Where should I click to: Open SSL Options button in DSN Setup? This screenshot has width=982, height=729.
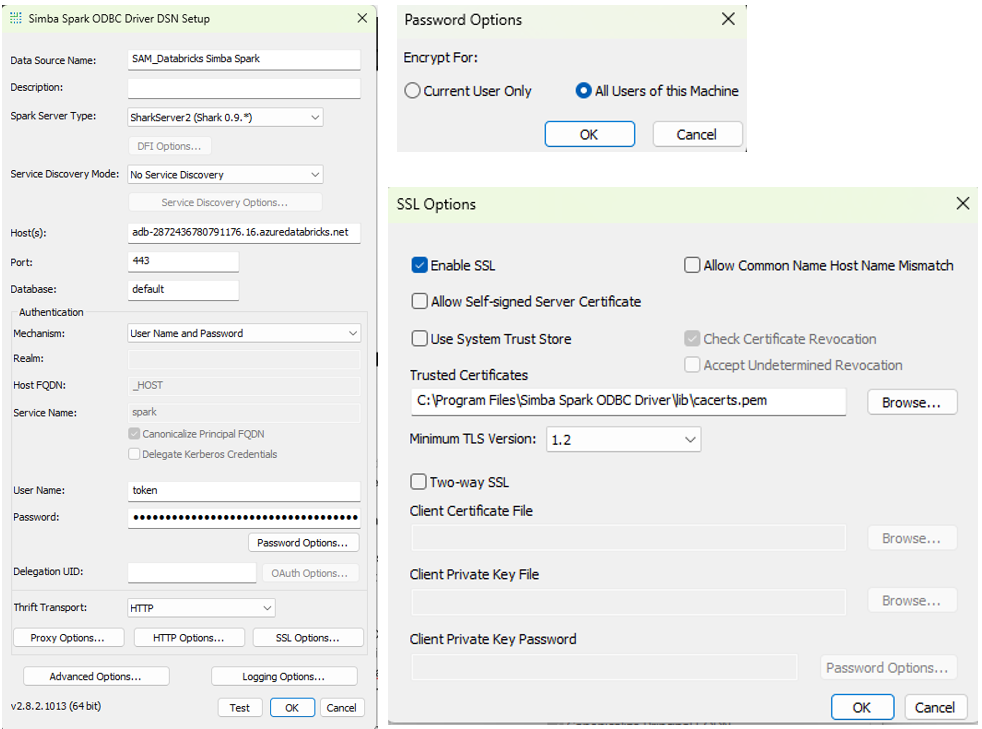[308, 638]
